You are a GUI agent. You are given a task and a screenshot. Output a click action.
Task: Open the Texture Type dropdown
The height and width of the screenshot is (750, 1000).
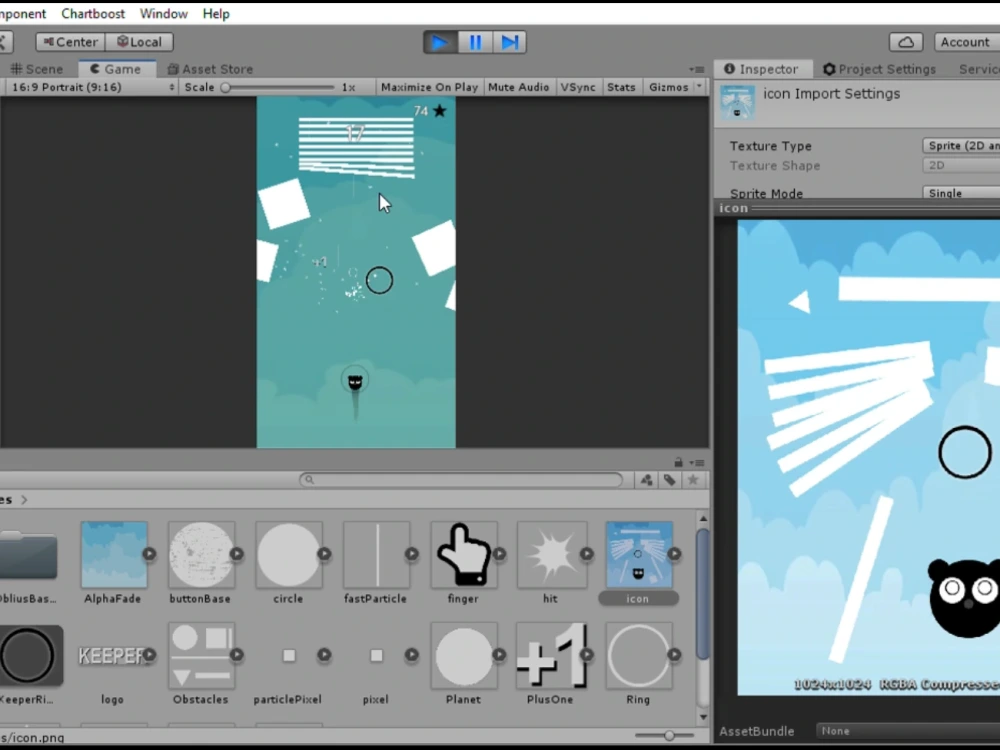pos(961,146)
